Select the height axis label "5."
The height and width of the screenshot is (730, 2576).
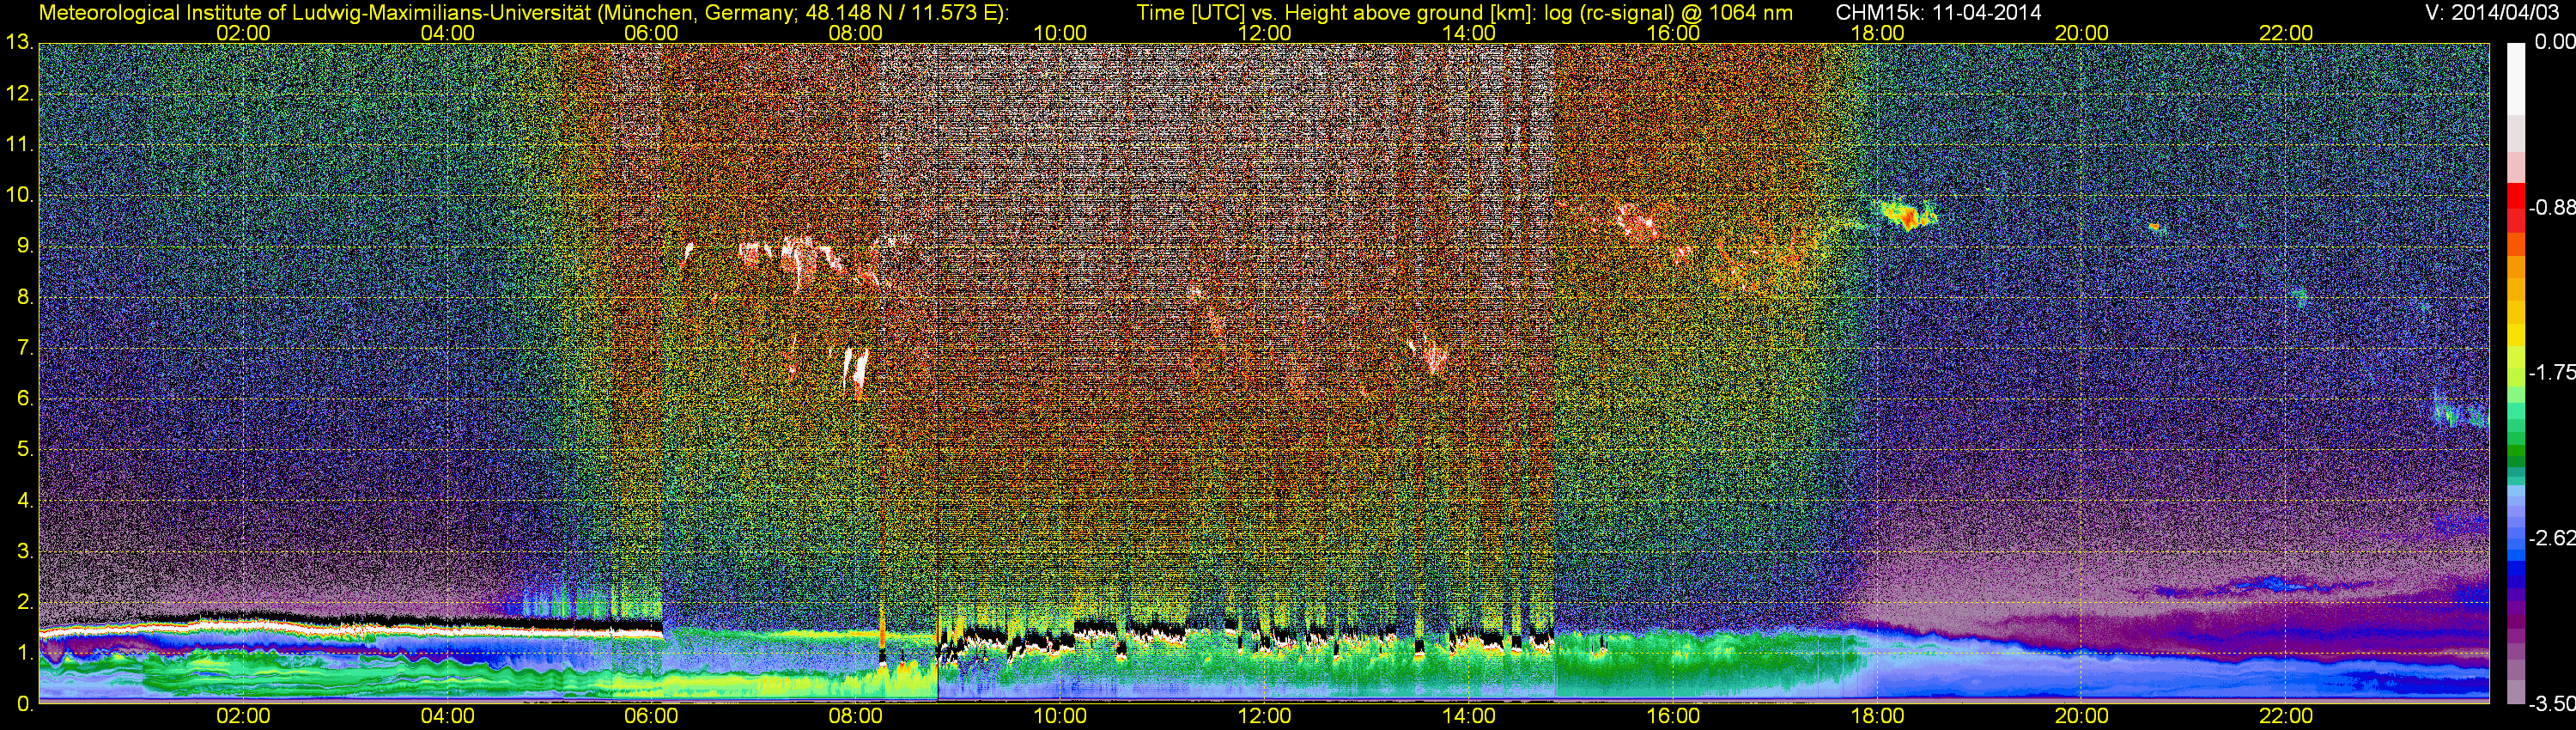coord(24,450)
